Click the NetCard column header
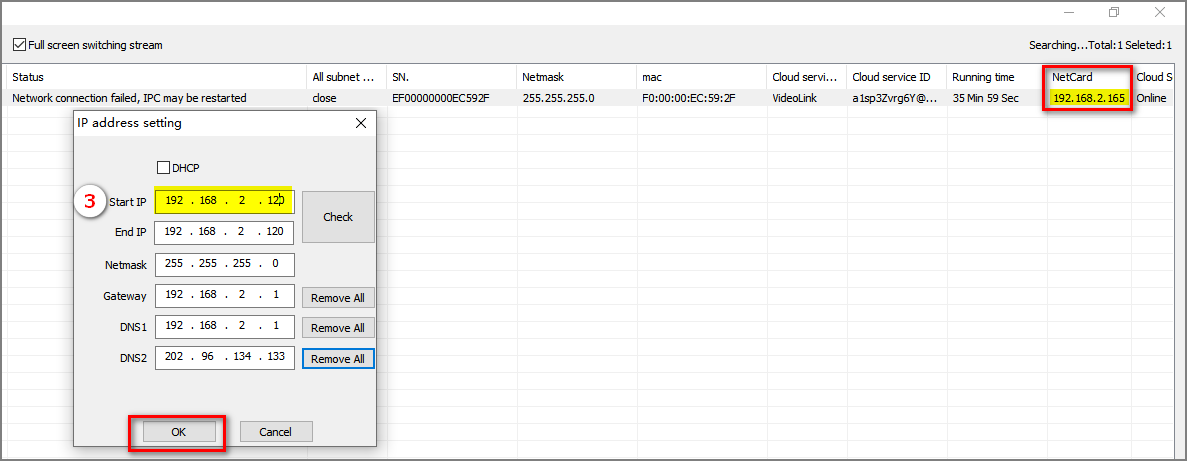This screenshot has width=1188, height=461. (1088, 77)
